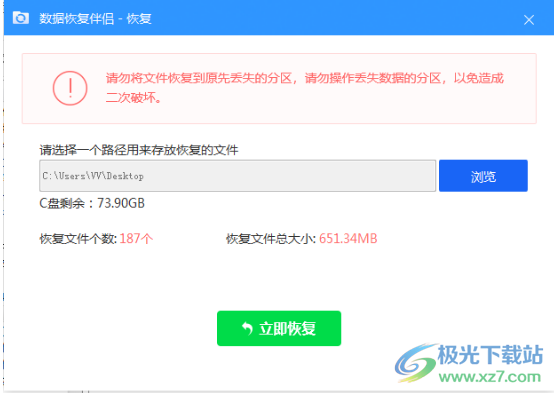Click the 恢复文件总大小 label
The image size is (554, 393).
point(271,239)
